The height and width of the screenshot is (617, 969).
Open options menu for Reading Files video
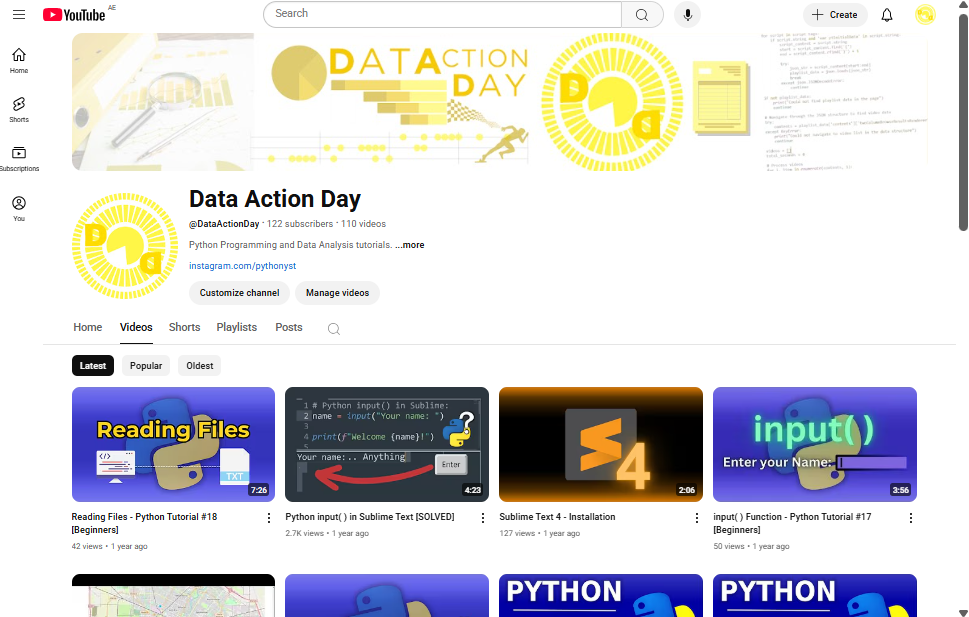tap(268, 518)
